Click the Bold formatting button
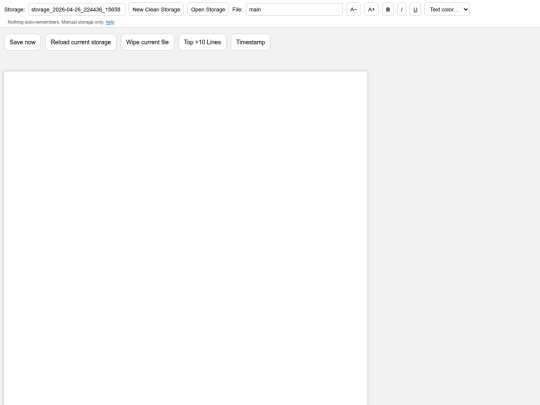 tap(388, 9)
